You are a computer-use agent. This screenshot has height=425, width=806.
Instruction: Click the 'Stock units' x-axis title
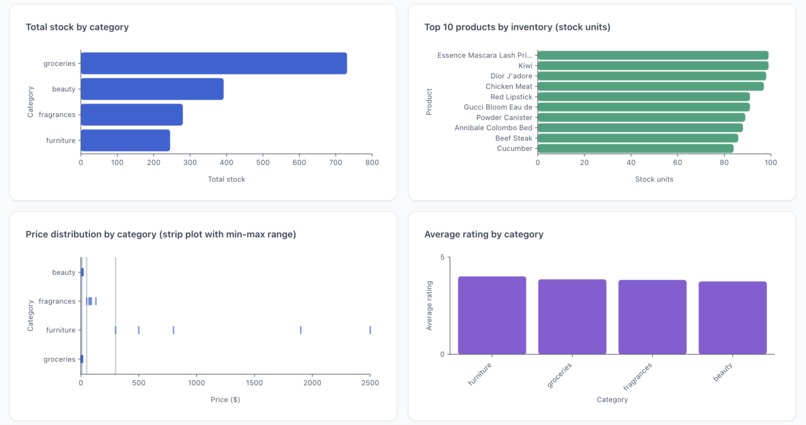654,179
